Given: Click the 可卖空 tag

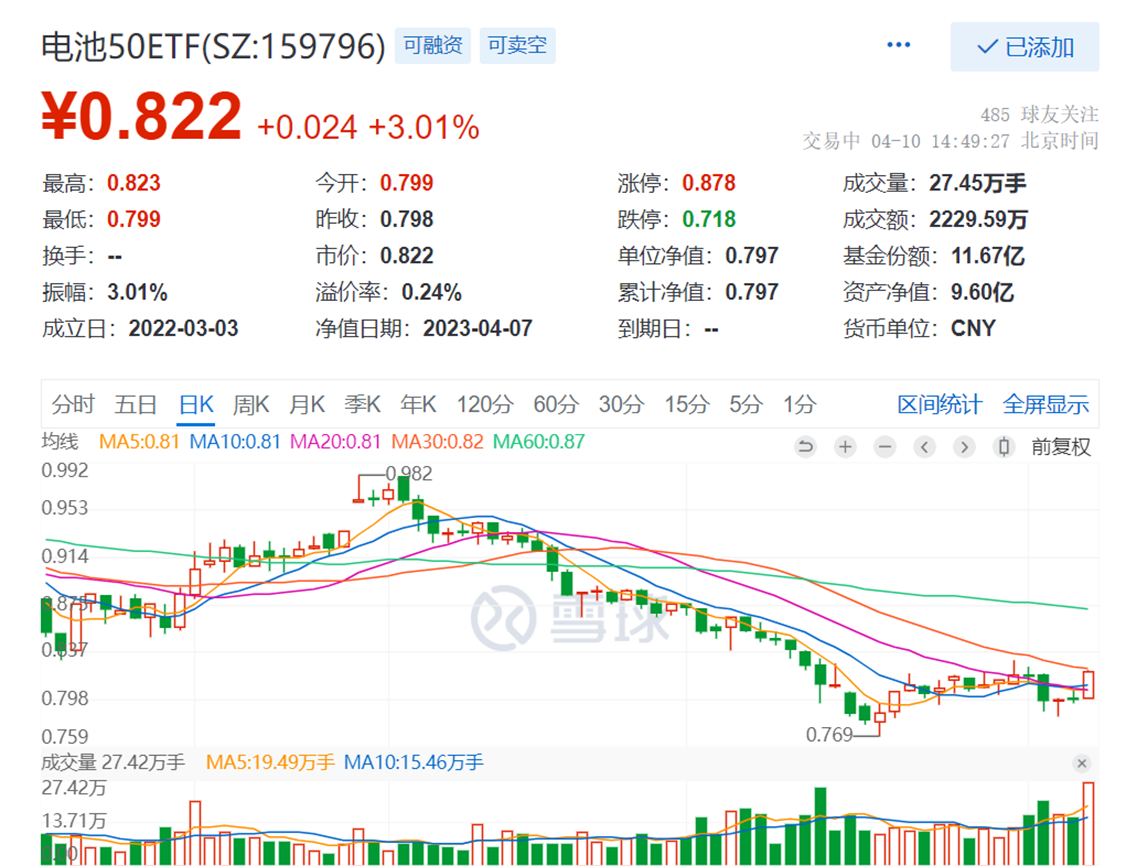Looking at the screenshot, I should coord(517,45).
